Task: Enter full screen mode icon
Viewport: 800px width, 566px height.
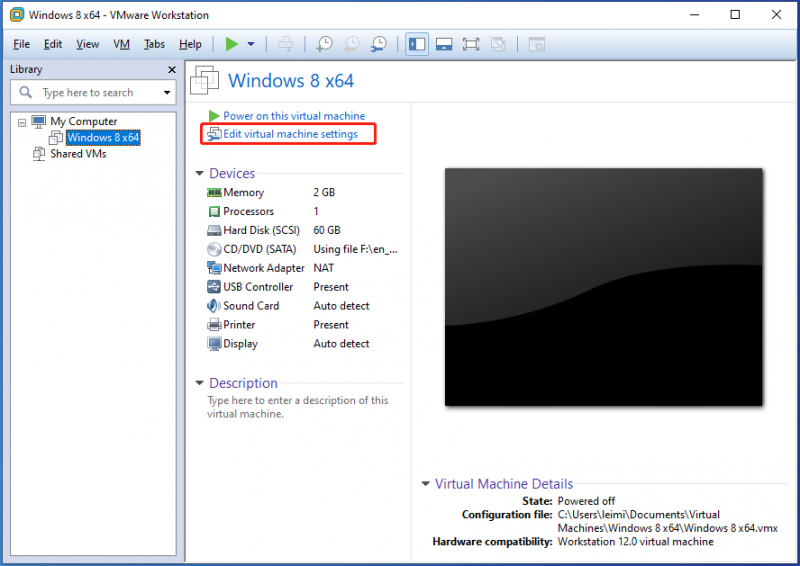Action: point(471,44)
